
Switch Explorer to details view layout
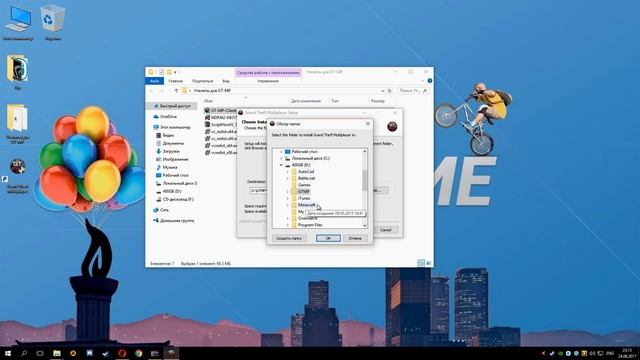420,263
